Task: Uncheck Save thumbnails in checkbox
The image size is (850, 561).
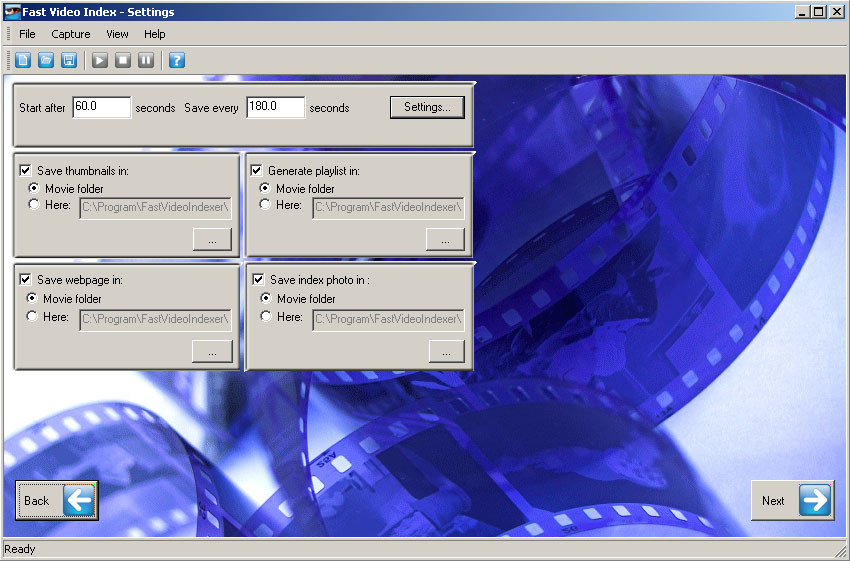Action: (25, 171)
